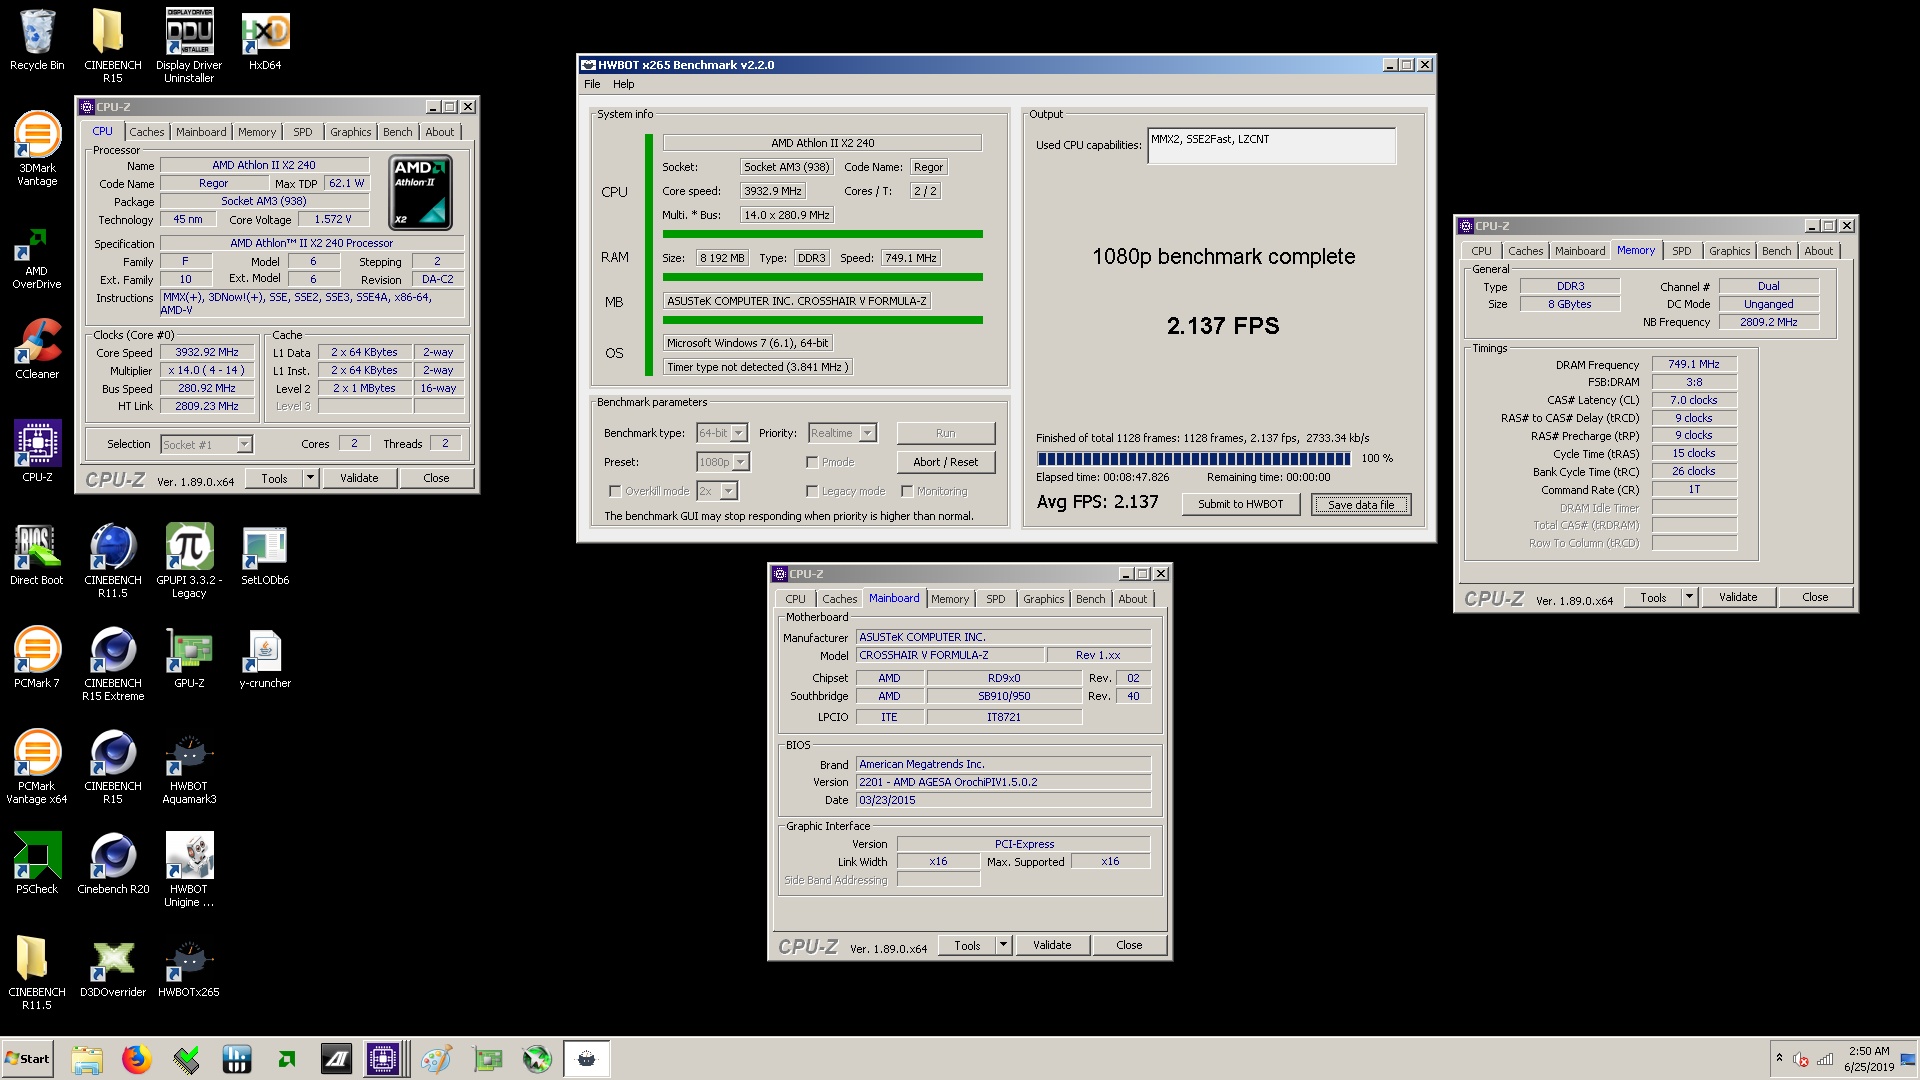Open the GPU-Z desktop icon
This screenshot has width=1920, height=1080.
[189, 657]
